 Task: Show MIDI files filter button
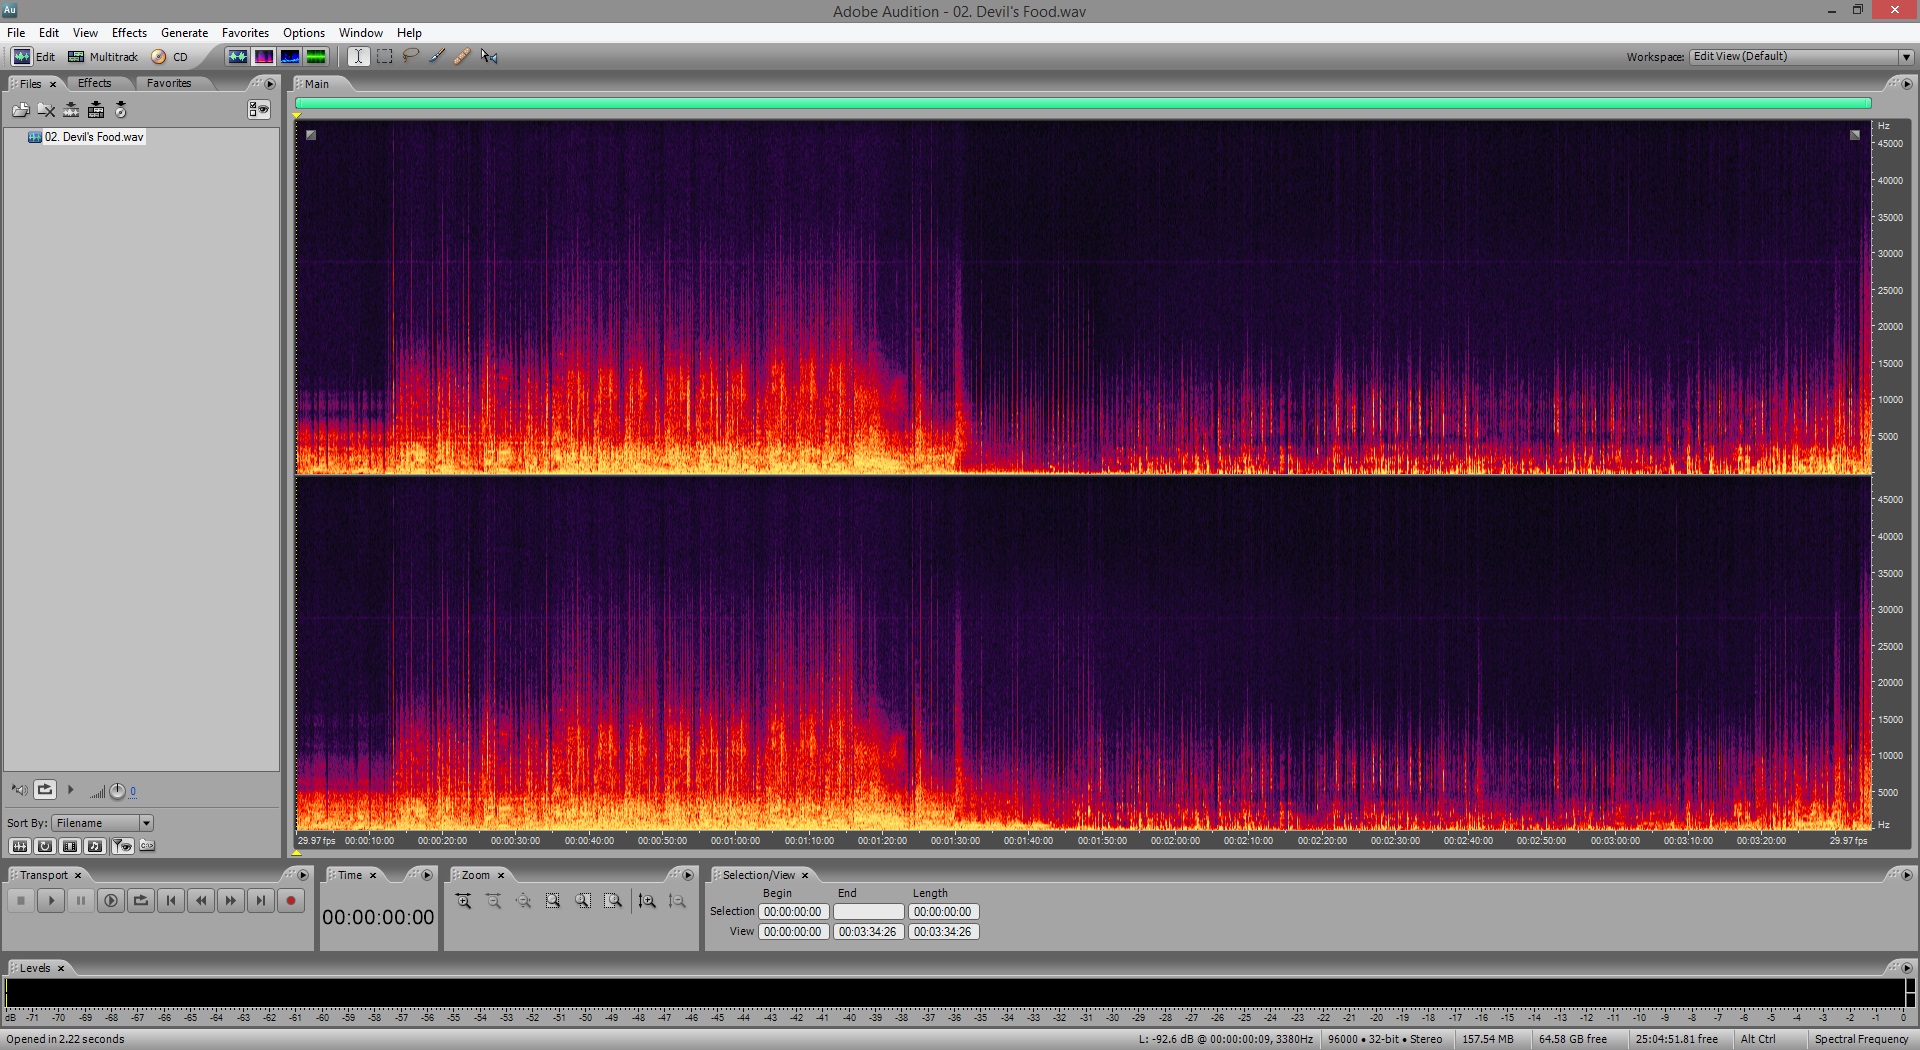(x=95, y=846)
